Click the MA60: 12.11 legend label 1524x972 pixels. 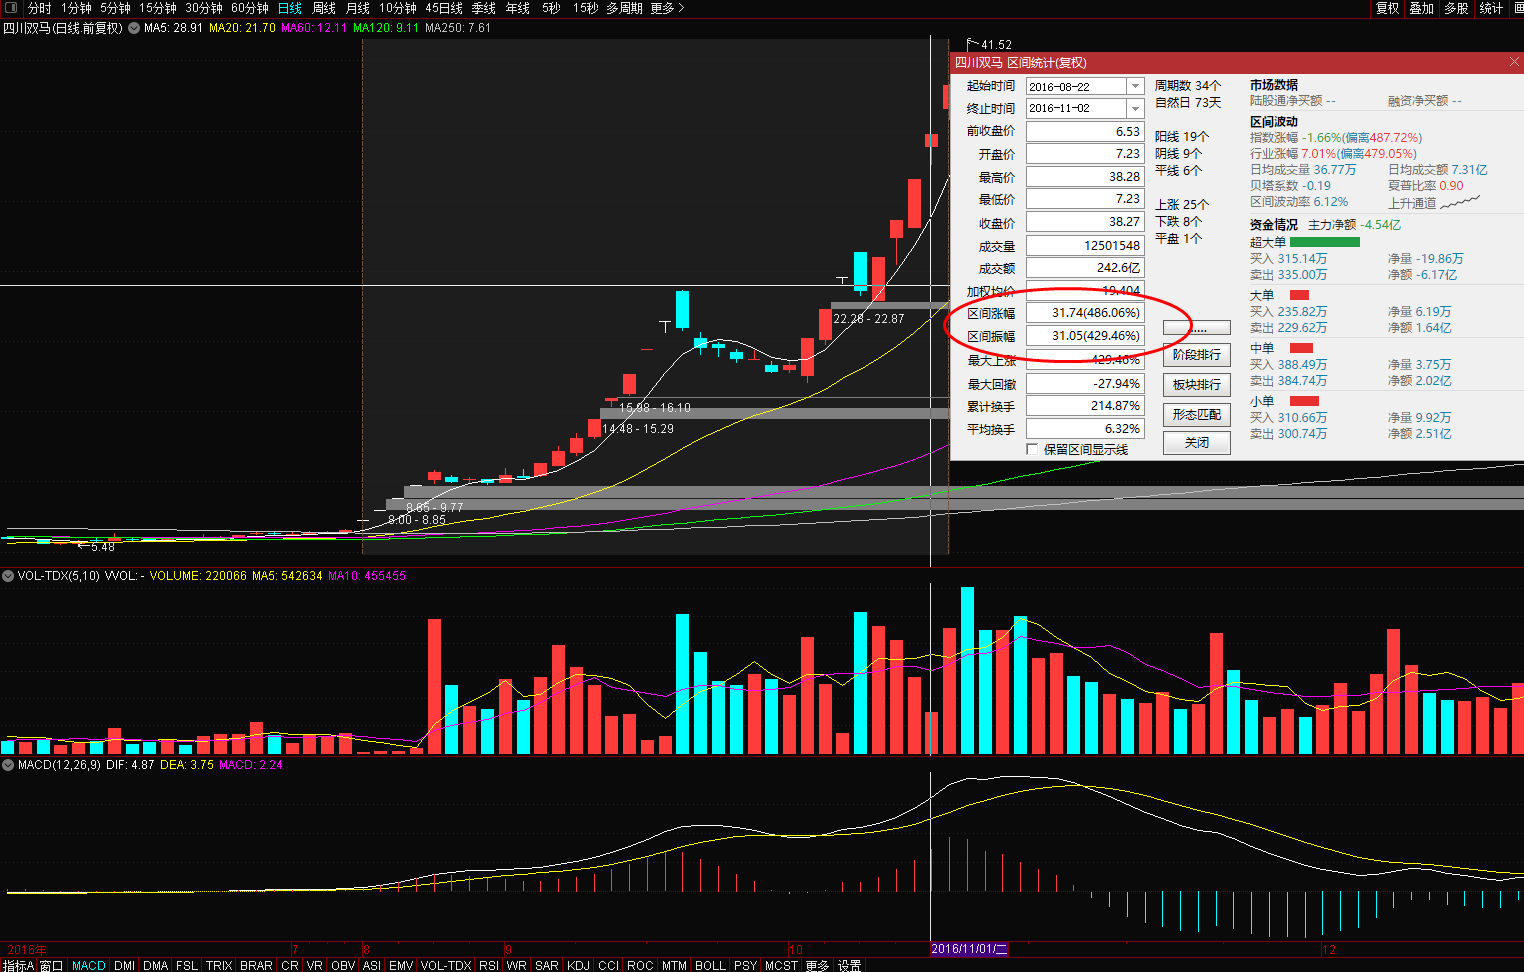(314, 28)
